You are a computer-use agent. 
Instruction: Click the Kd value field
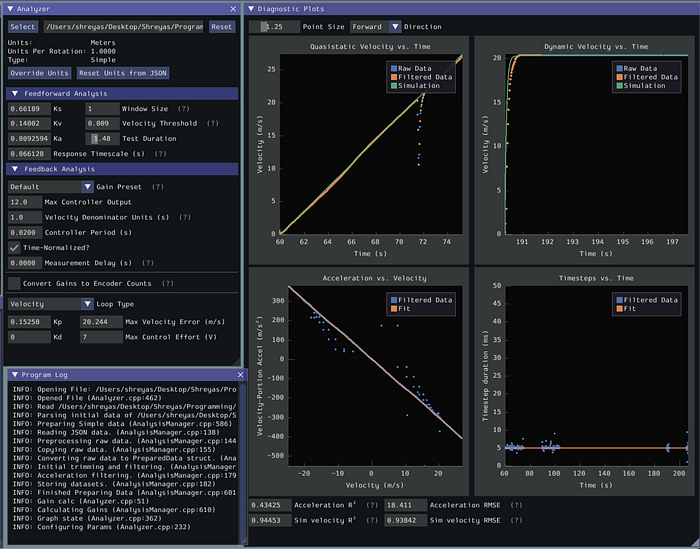coord(29,337)
